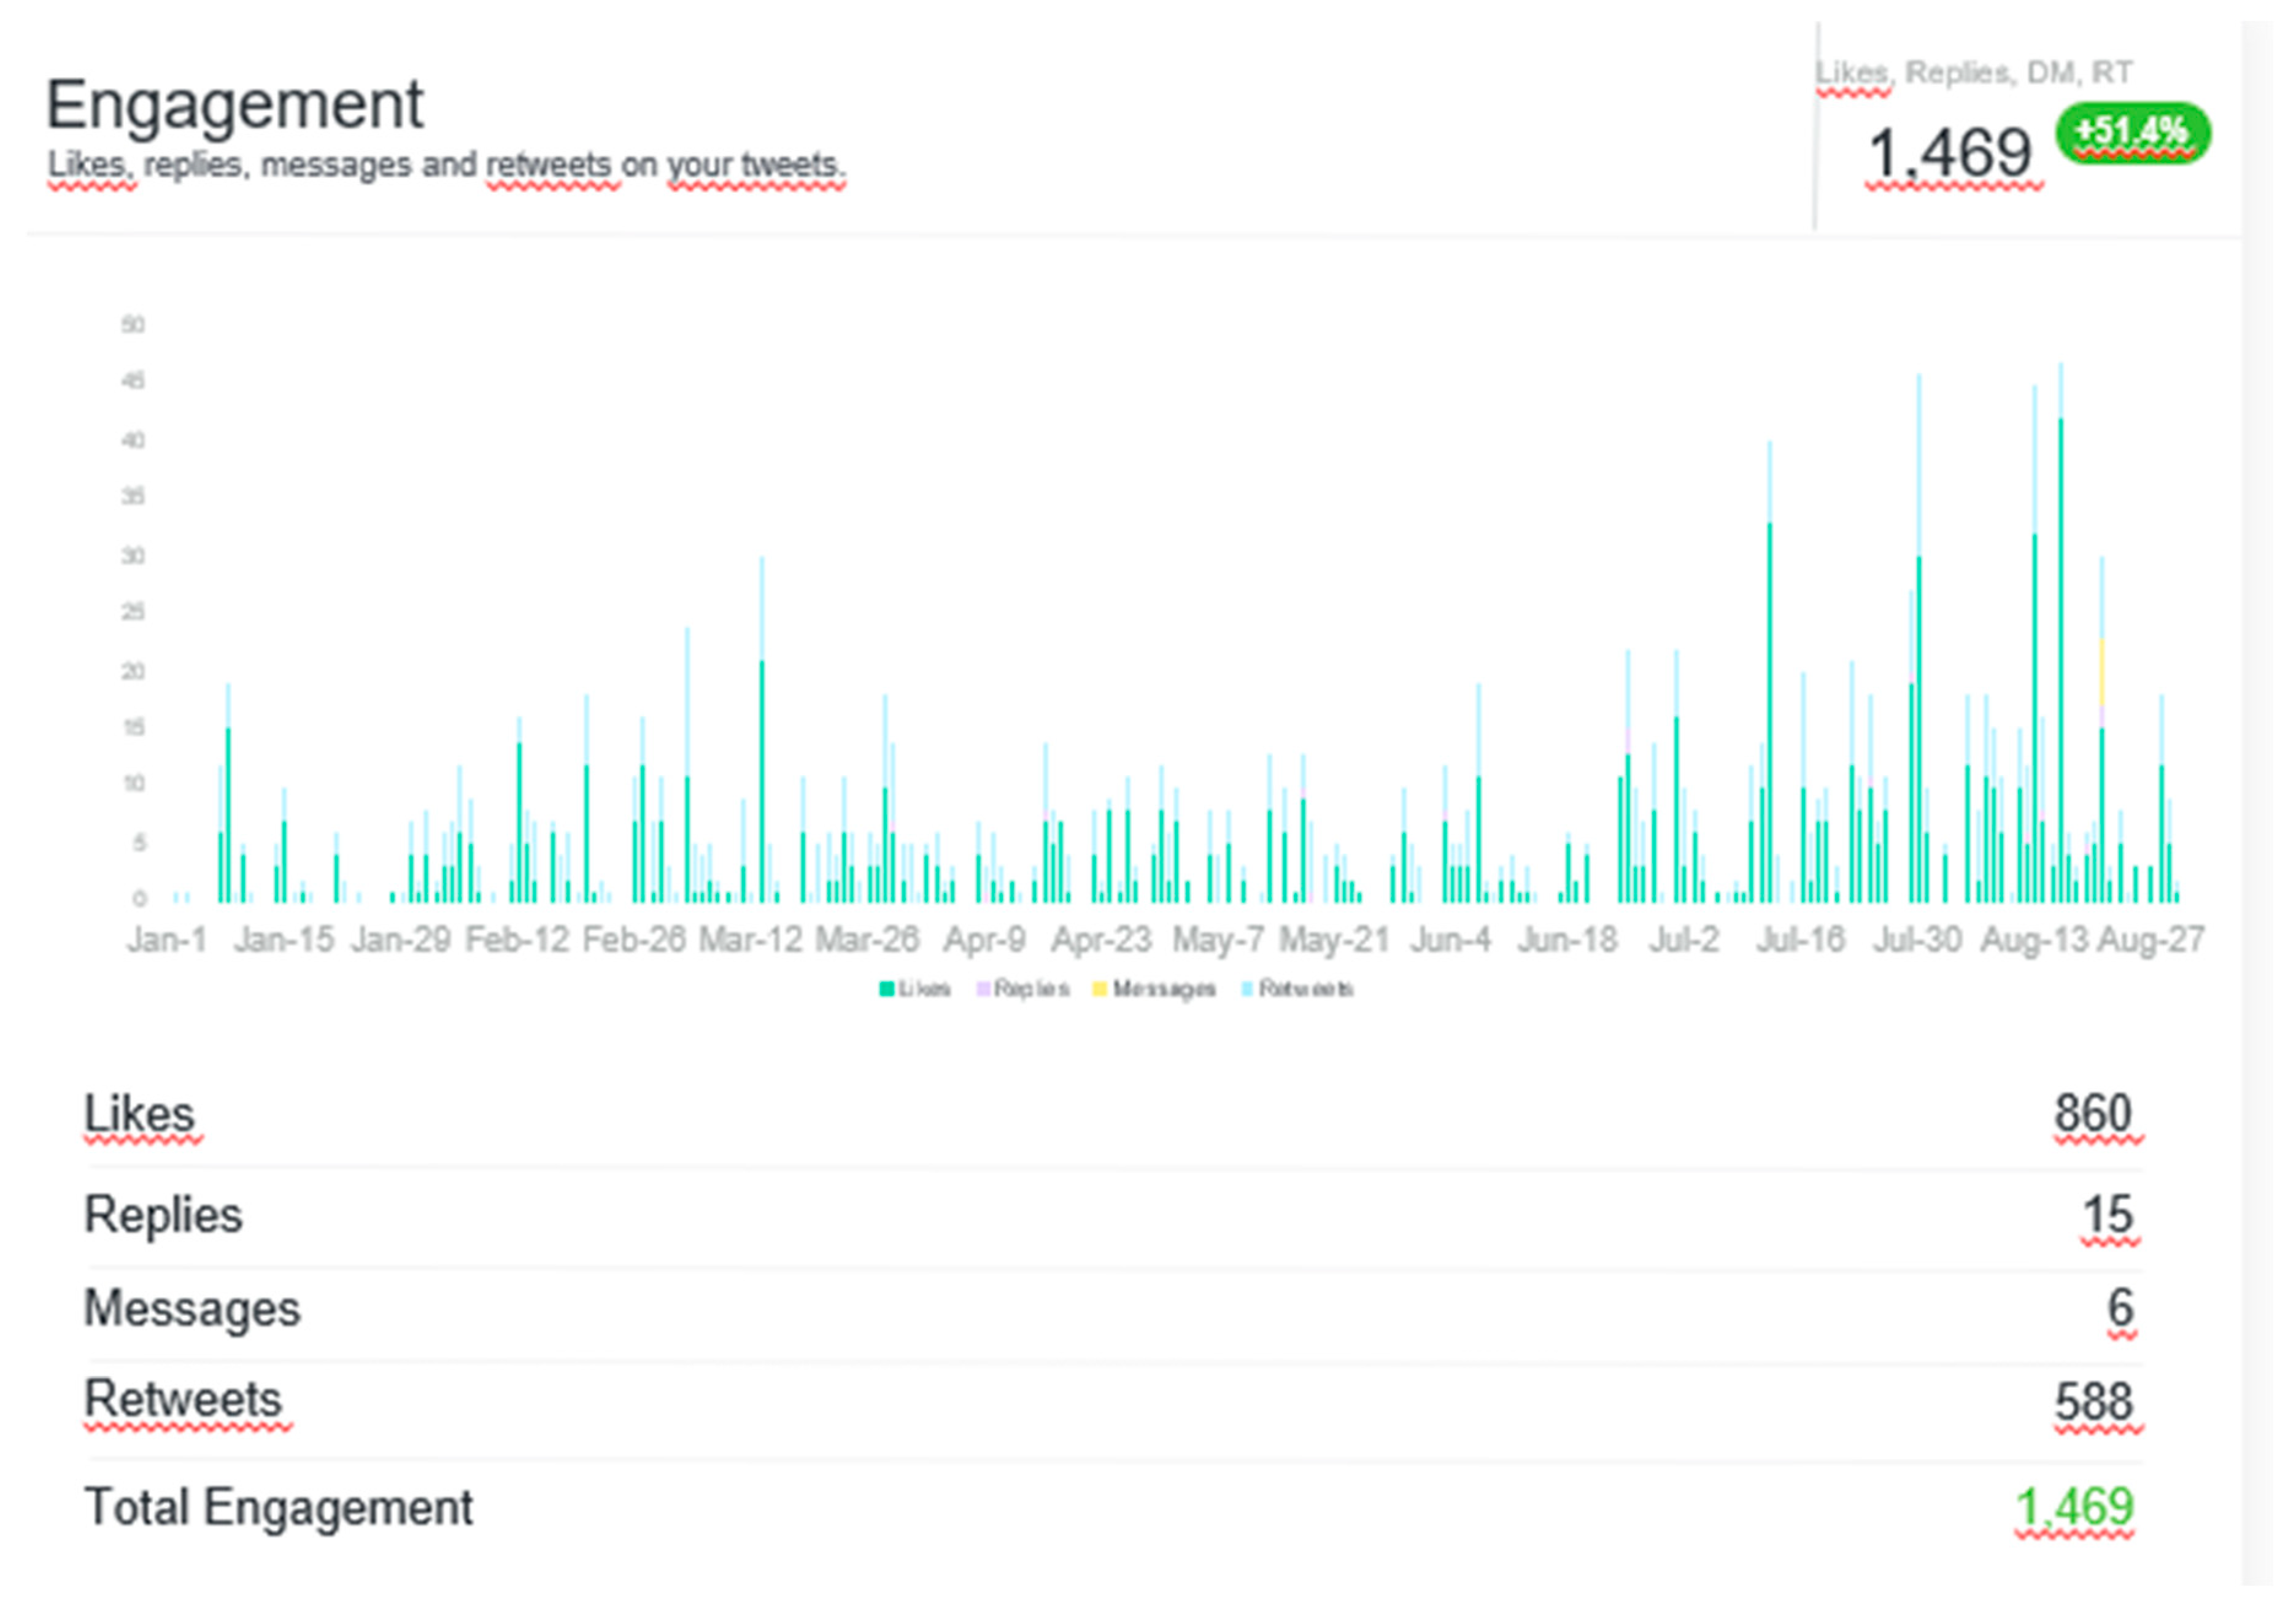2296x1610 pixels.
Task: Toggle the Retweets series via legend label
Action: pos(1306,990)
